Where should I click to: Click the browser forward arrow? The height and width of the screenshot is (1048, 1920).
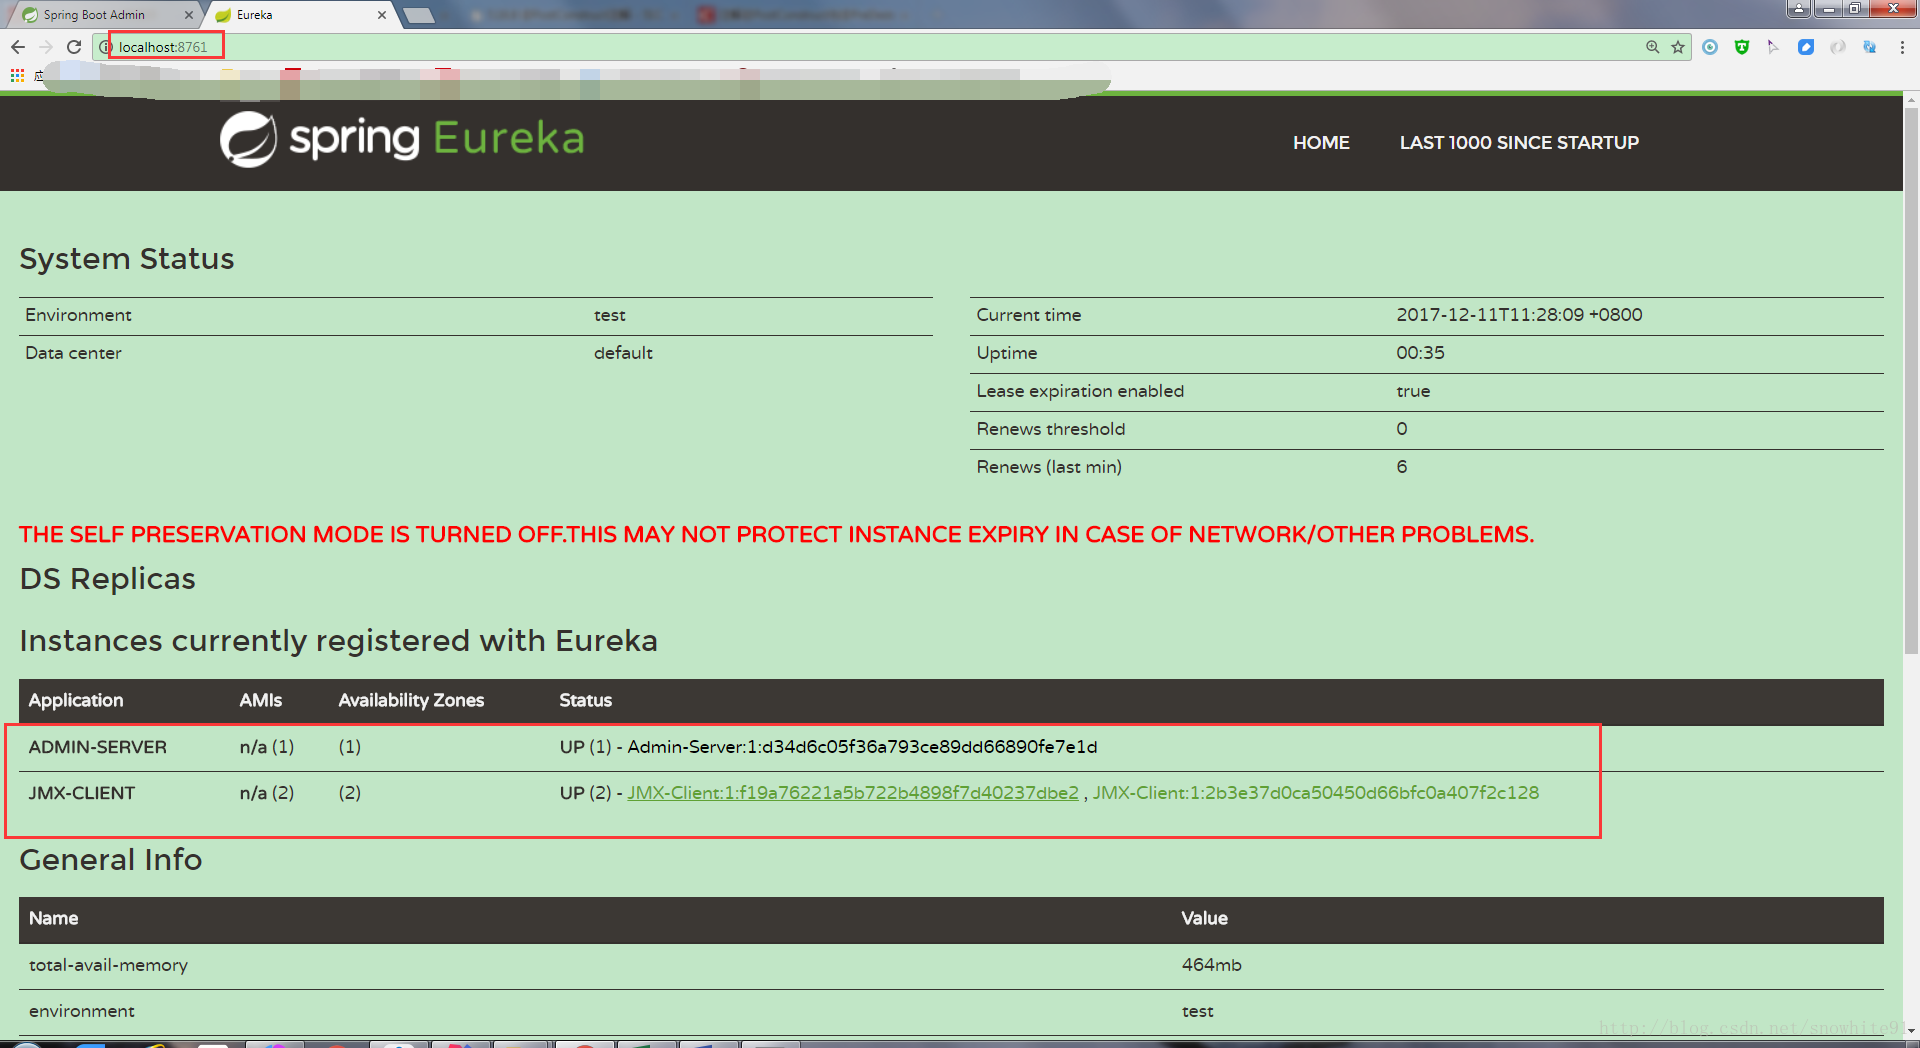pyautogui.click(x=46, y=47)
